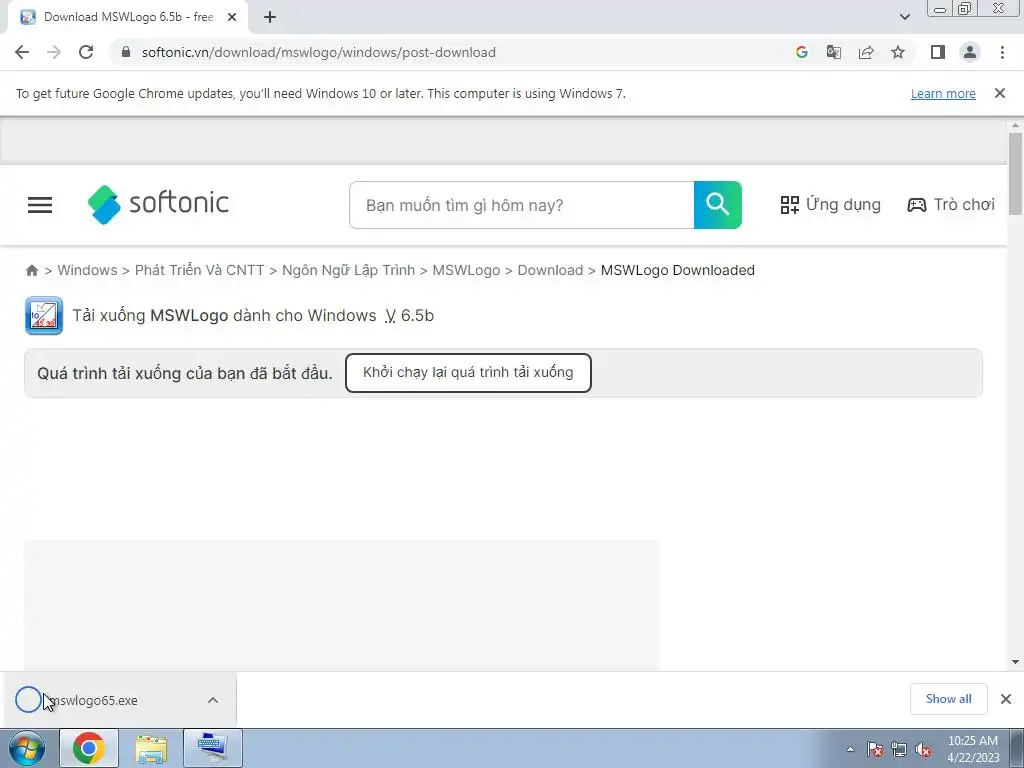The height and width of the screenshot is (768, 1024).
Task: Close the downloads bar
Action: (x=1006, y=699)
